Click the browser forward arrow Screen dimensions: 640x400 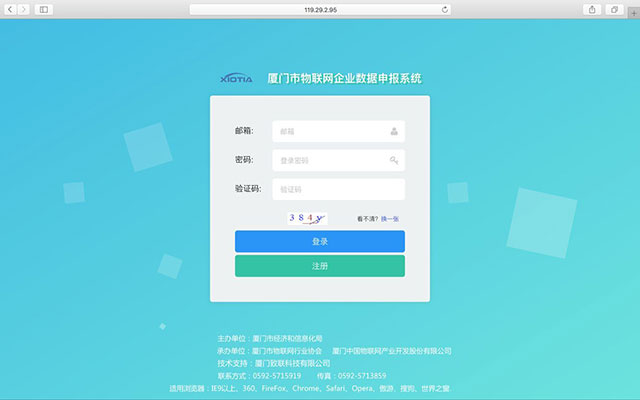[23, 9]
